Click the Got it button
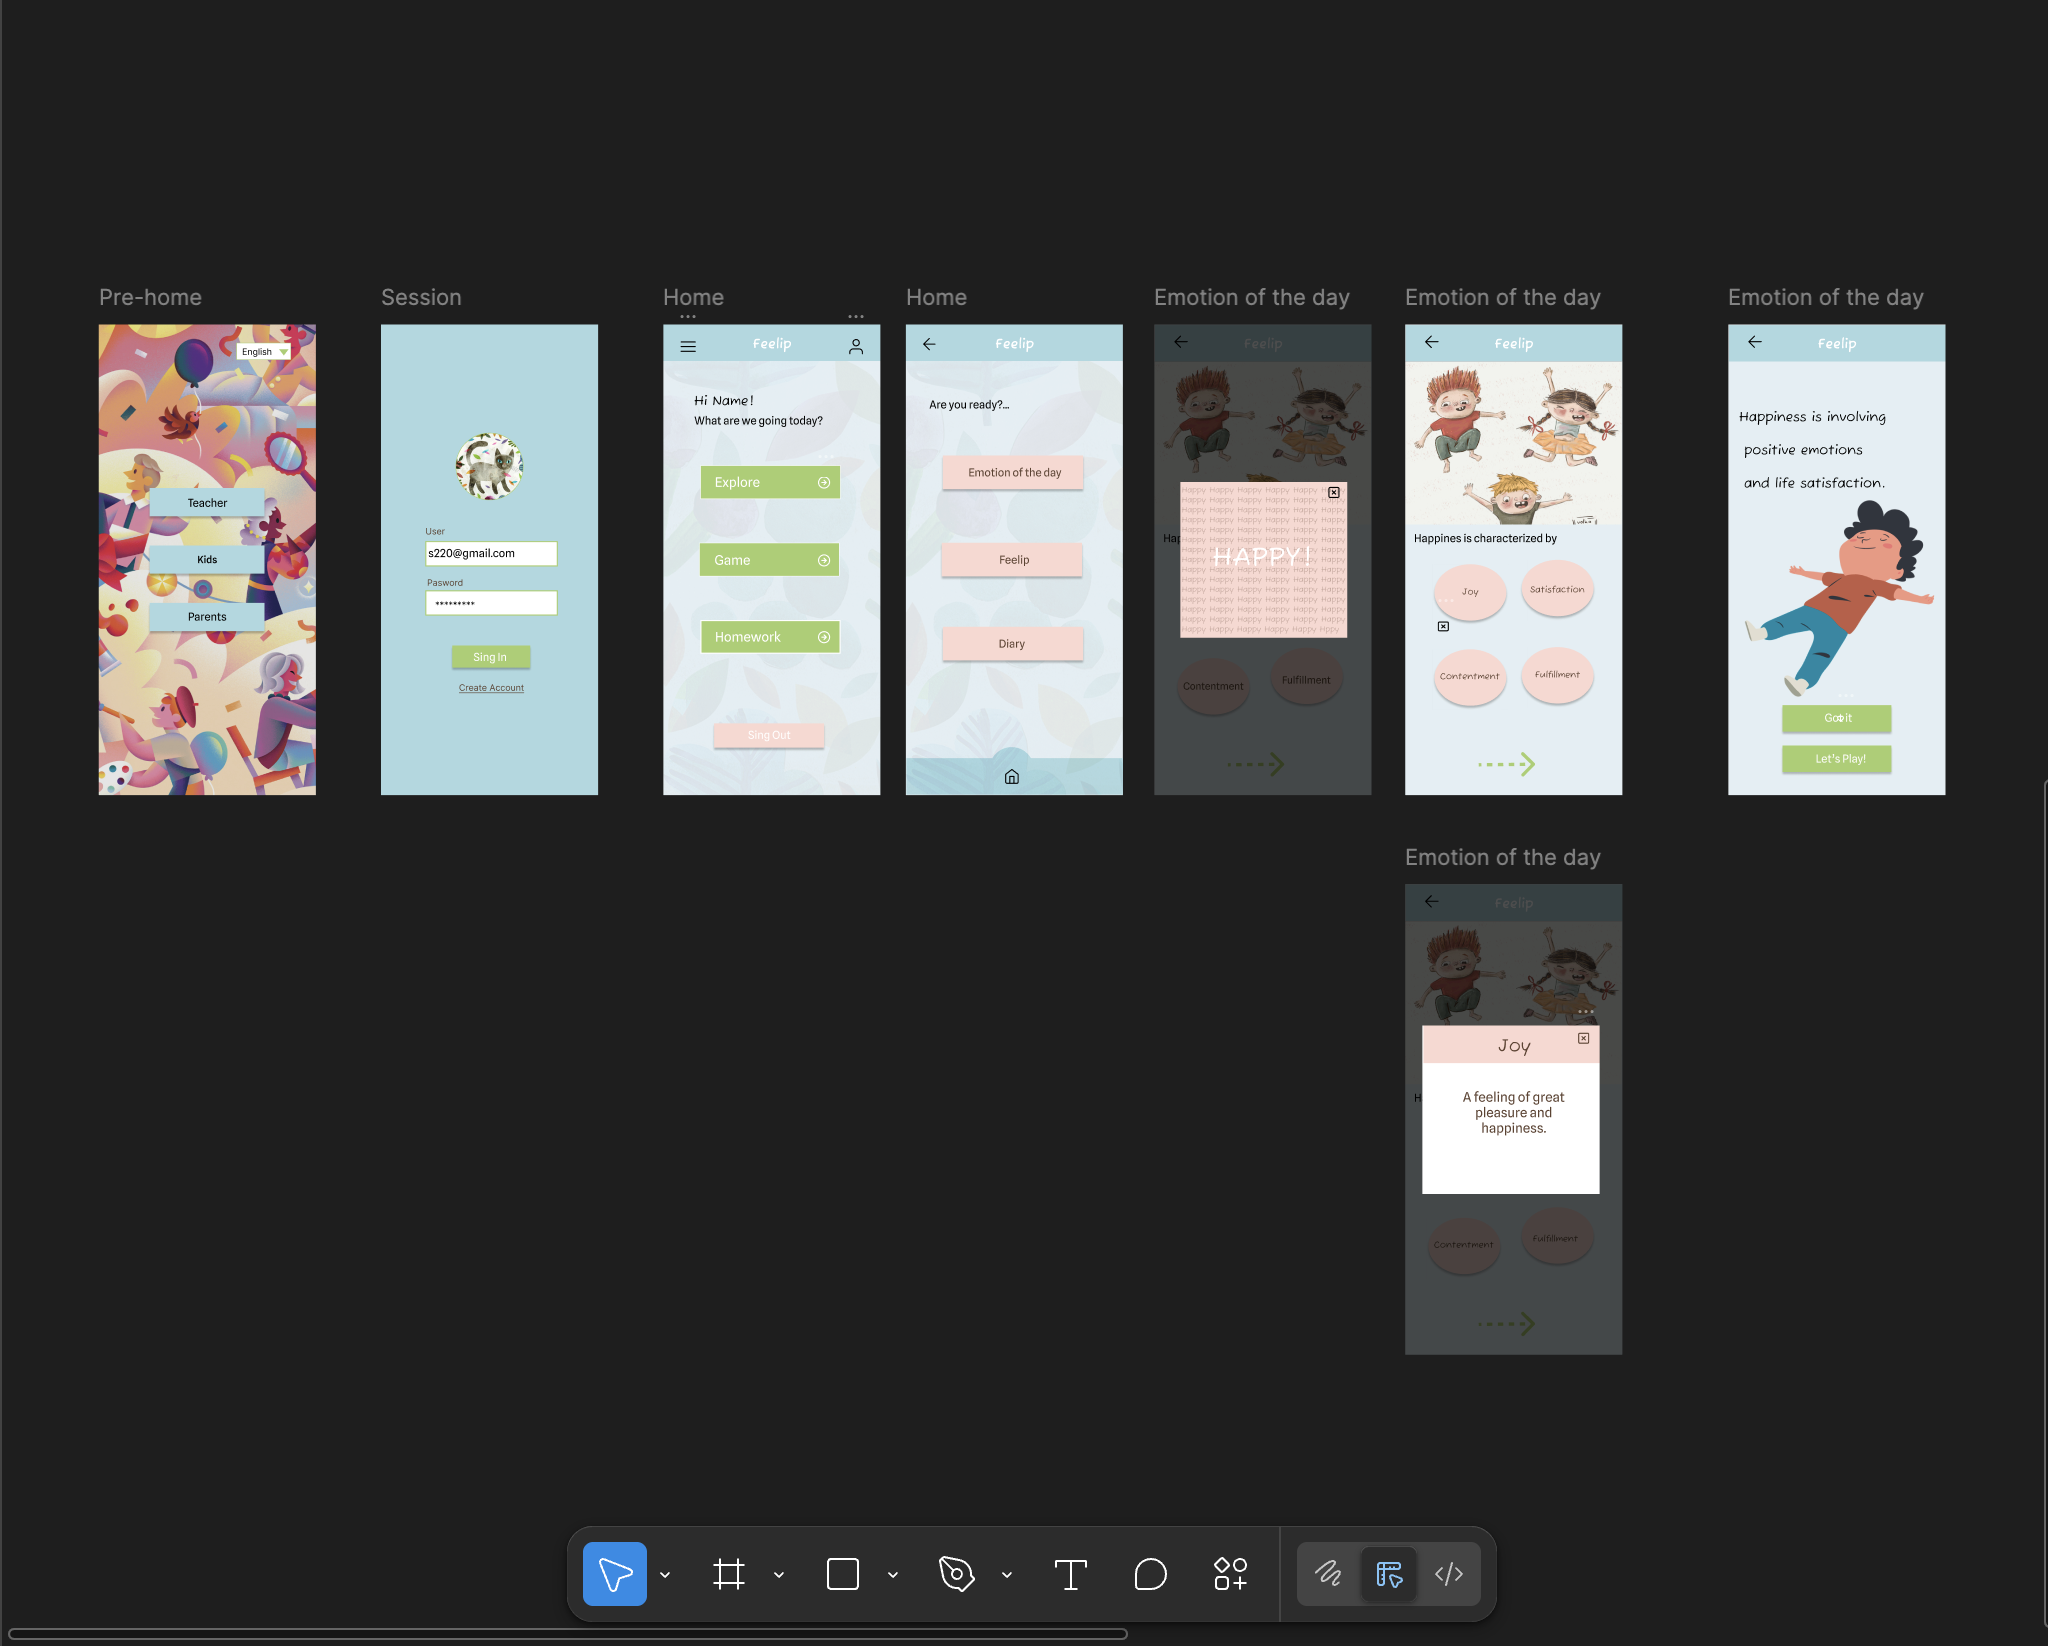The width and height of the screenshot is (2048, 1646). click(1837, 718)
